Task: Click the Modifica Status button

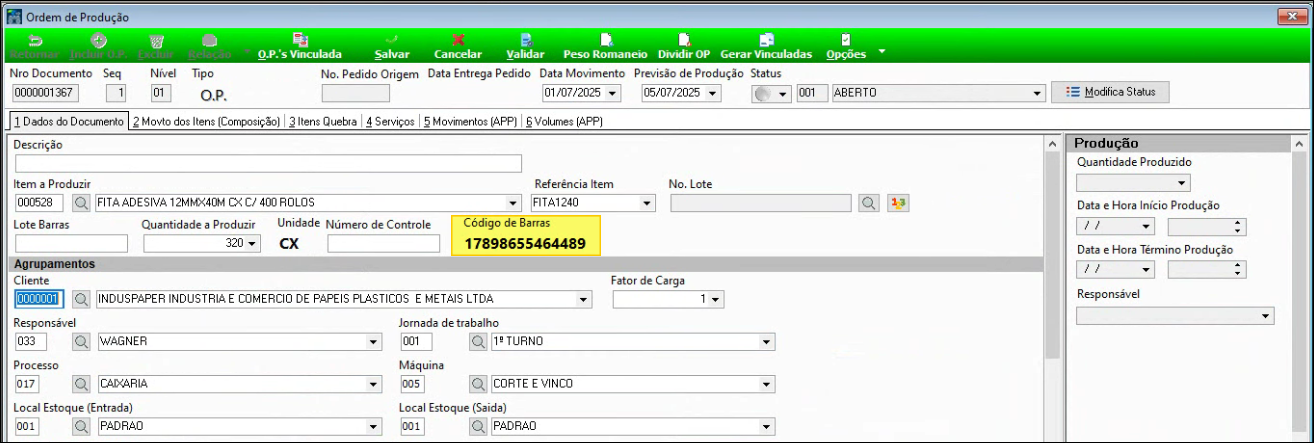Action: click(x=1110, y=92)
